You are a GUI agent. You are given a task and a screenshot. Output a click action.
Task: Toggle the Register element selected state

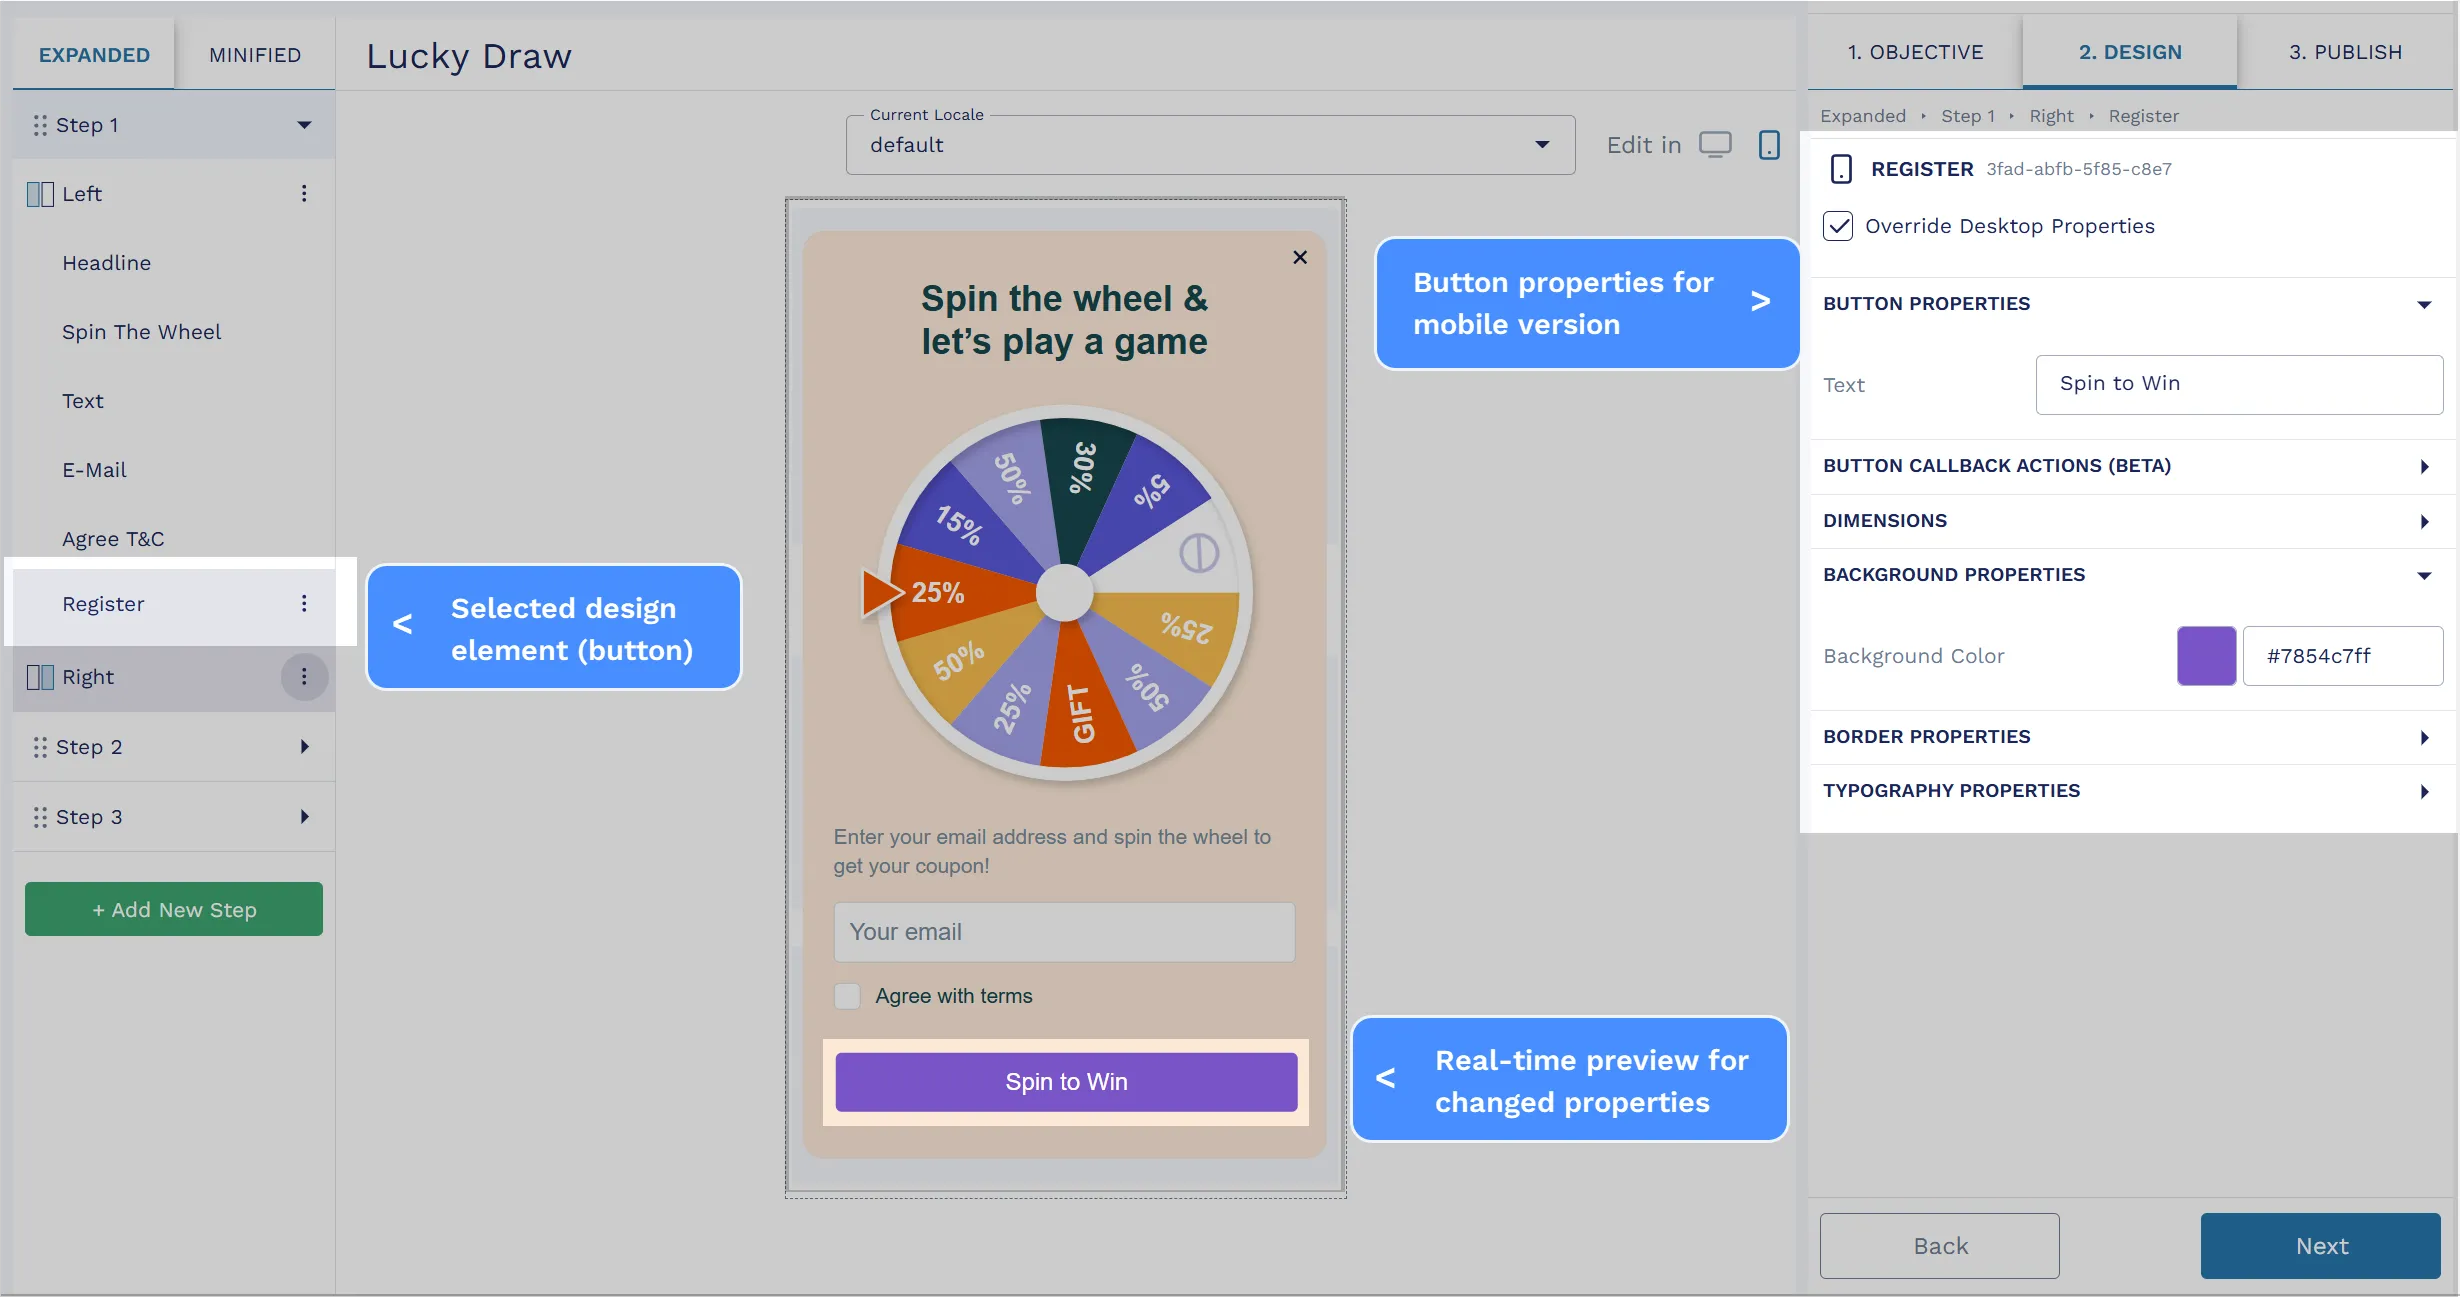point(101,604)
